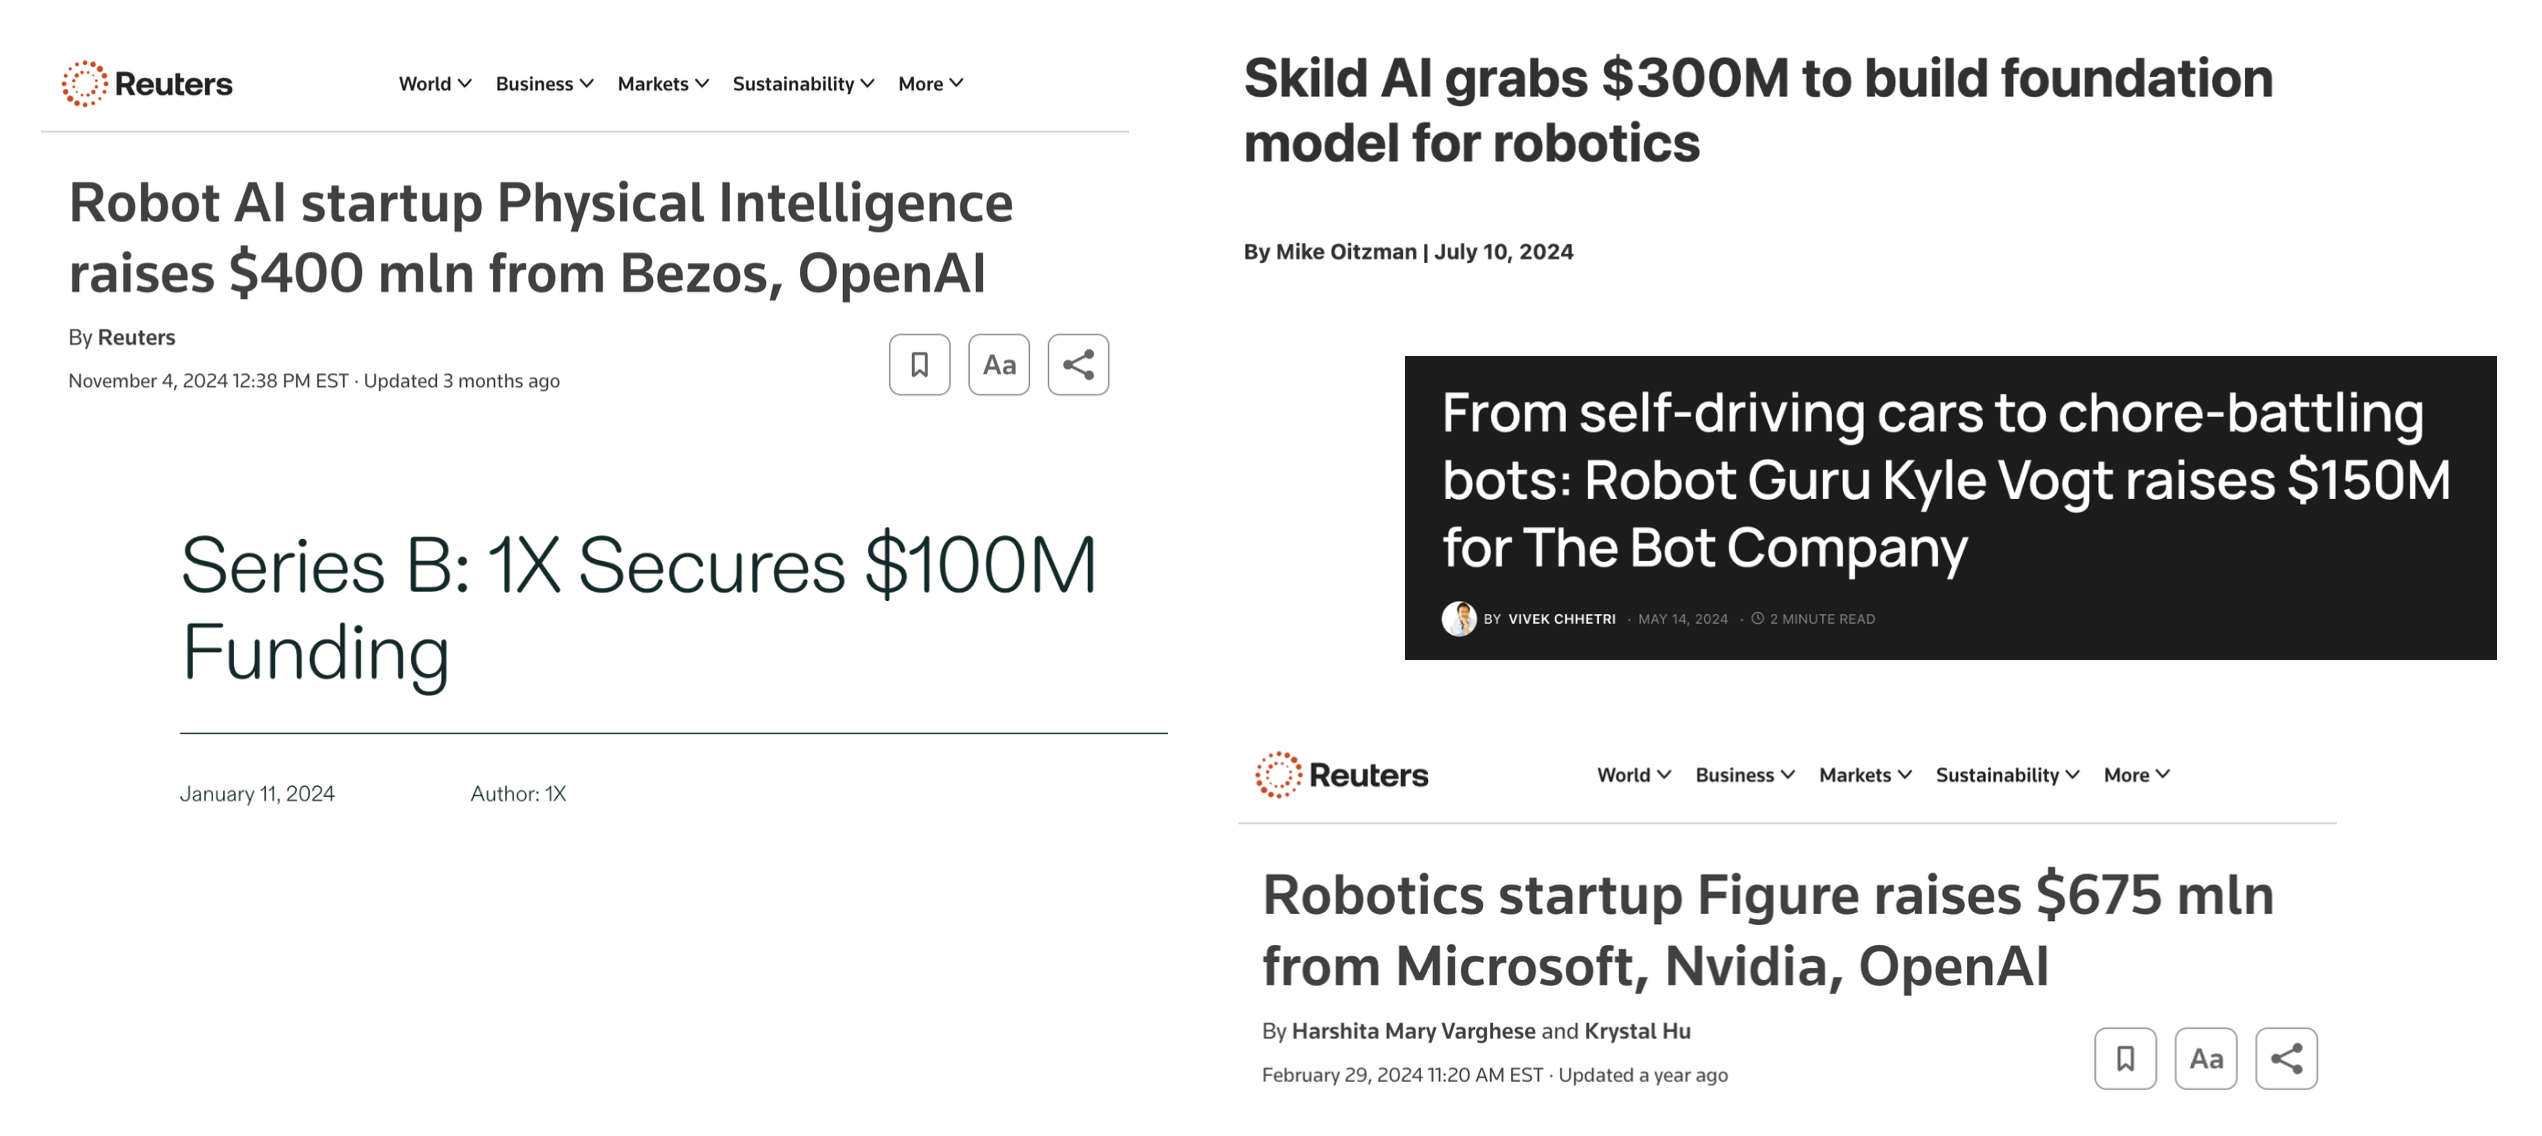Click the Mike Oitzman author name
Image resolution: width=2542 pixels, height=1136 pixels.
click(1345, 252)
